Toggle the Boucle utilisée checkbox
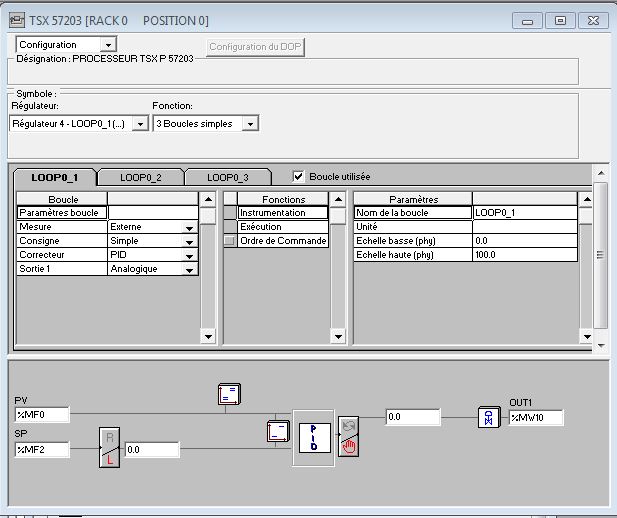This screenshot has width=617, height=518. pyautogui.click(x=298, y=177)
